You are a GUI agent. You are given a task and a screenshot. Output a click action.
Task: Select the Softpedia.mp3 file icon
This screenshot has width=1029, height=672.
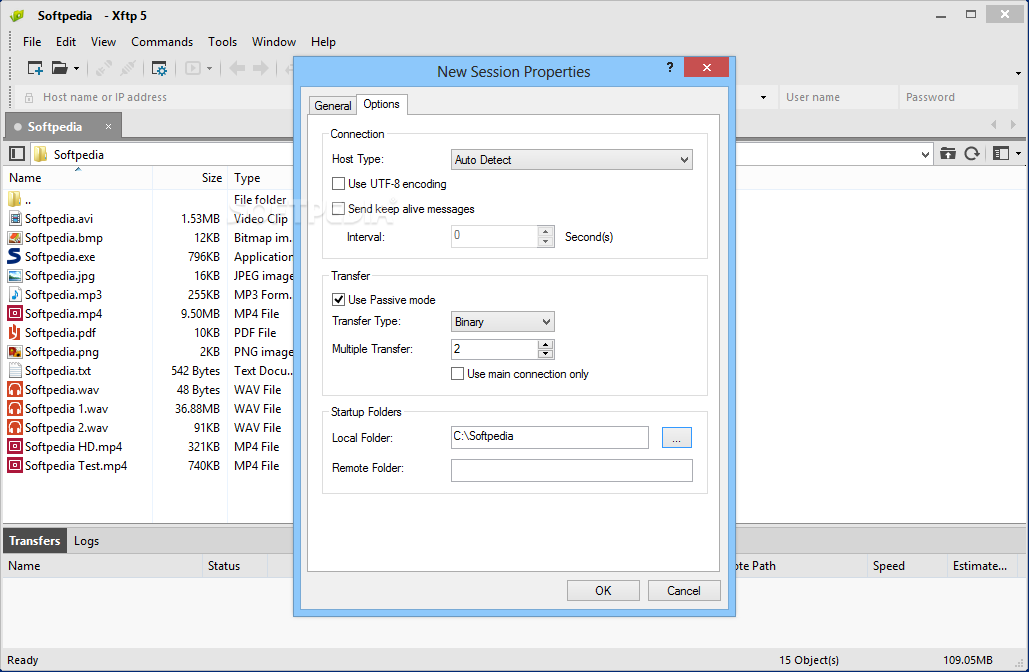tap(15, 294)
